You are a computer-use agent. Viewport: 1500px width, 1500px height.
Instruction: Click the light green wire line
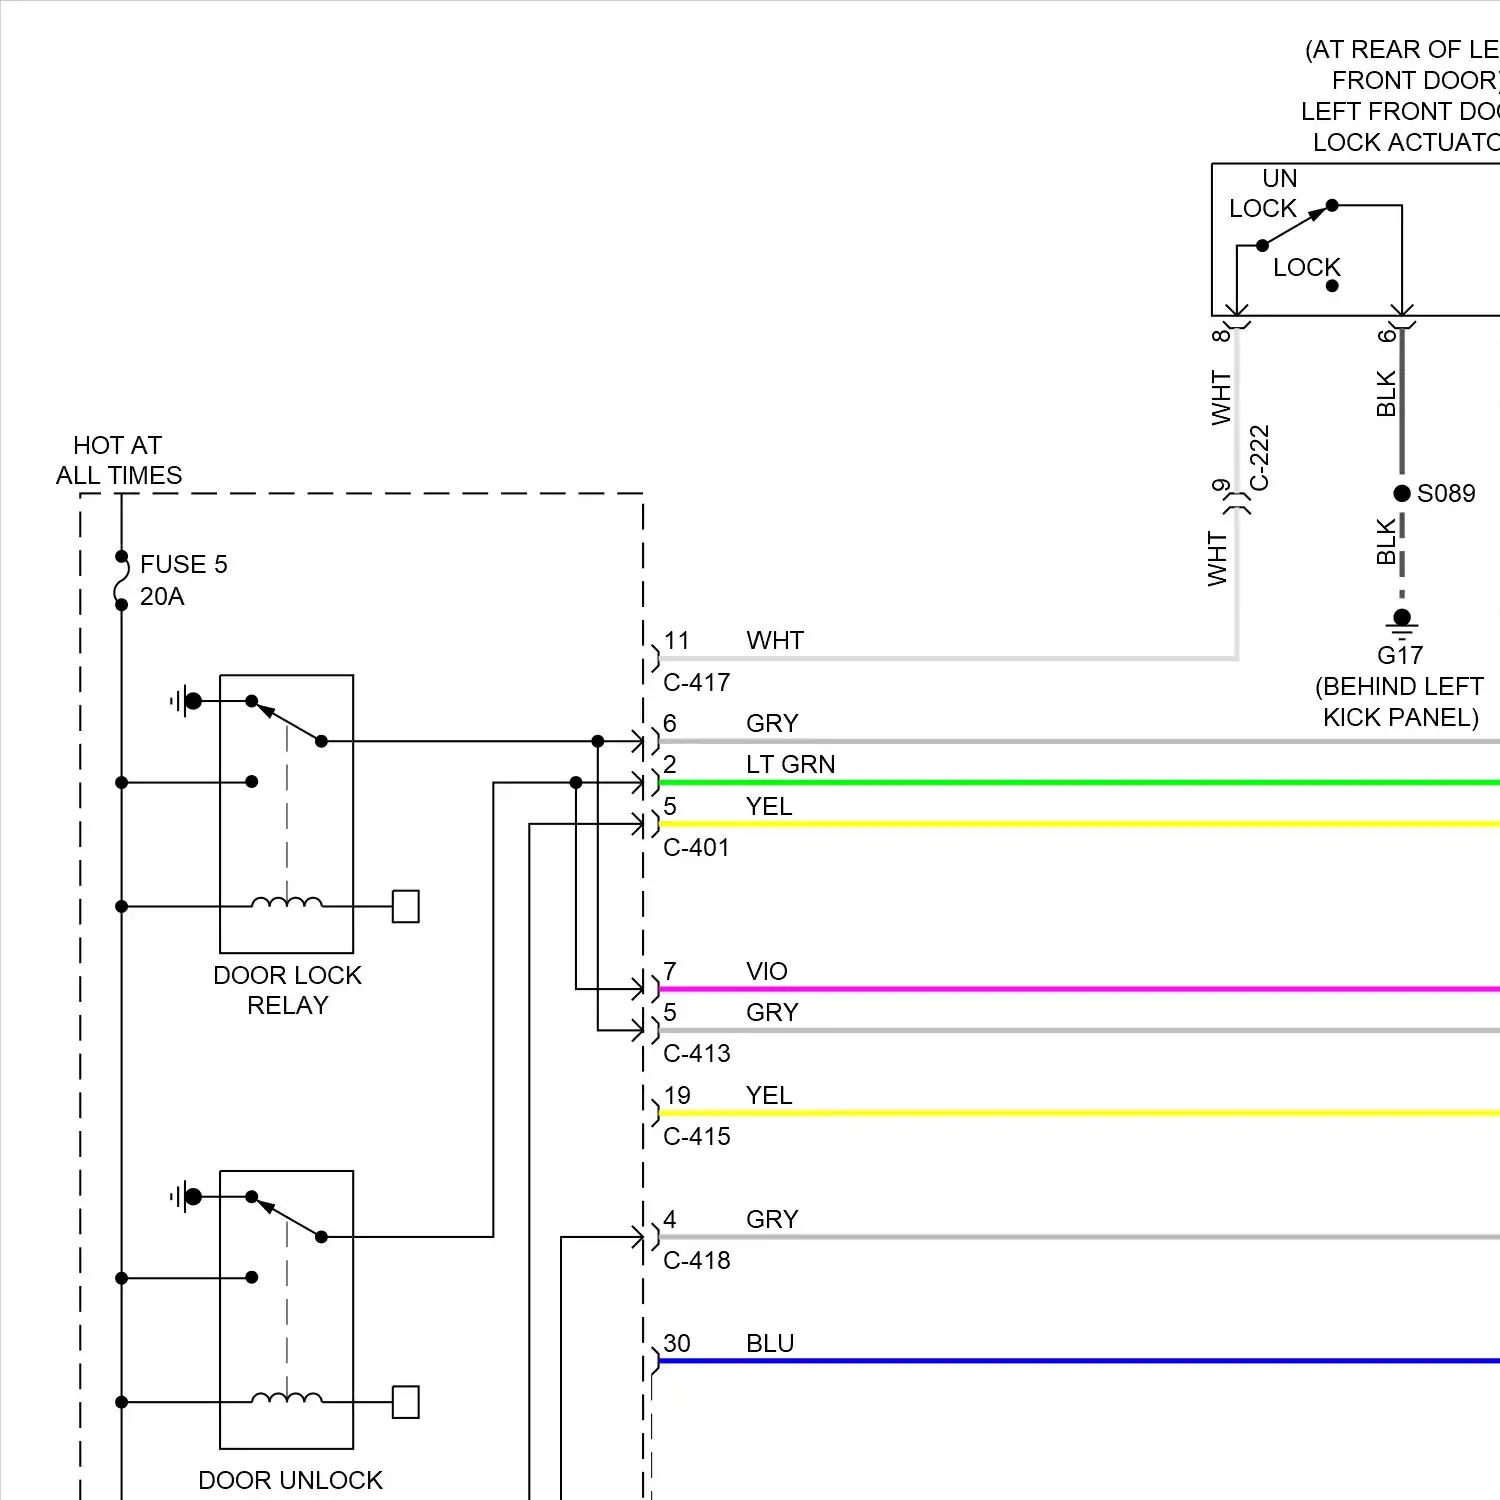click(x=1079, y=782)
